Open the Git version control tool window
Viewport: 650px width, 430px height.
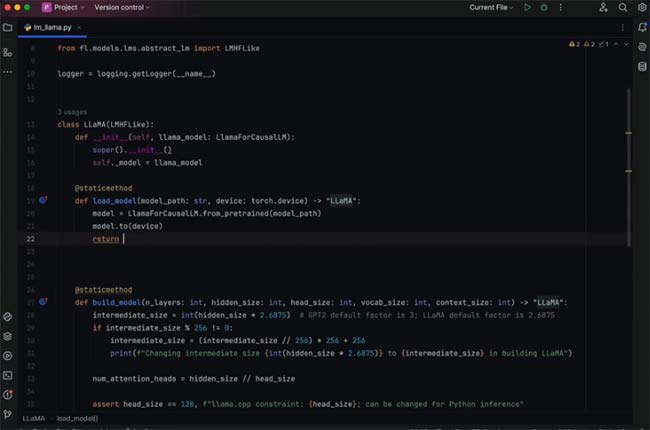[8, 413]
